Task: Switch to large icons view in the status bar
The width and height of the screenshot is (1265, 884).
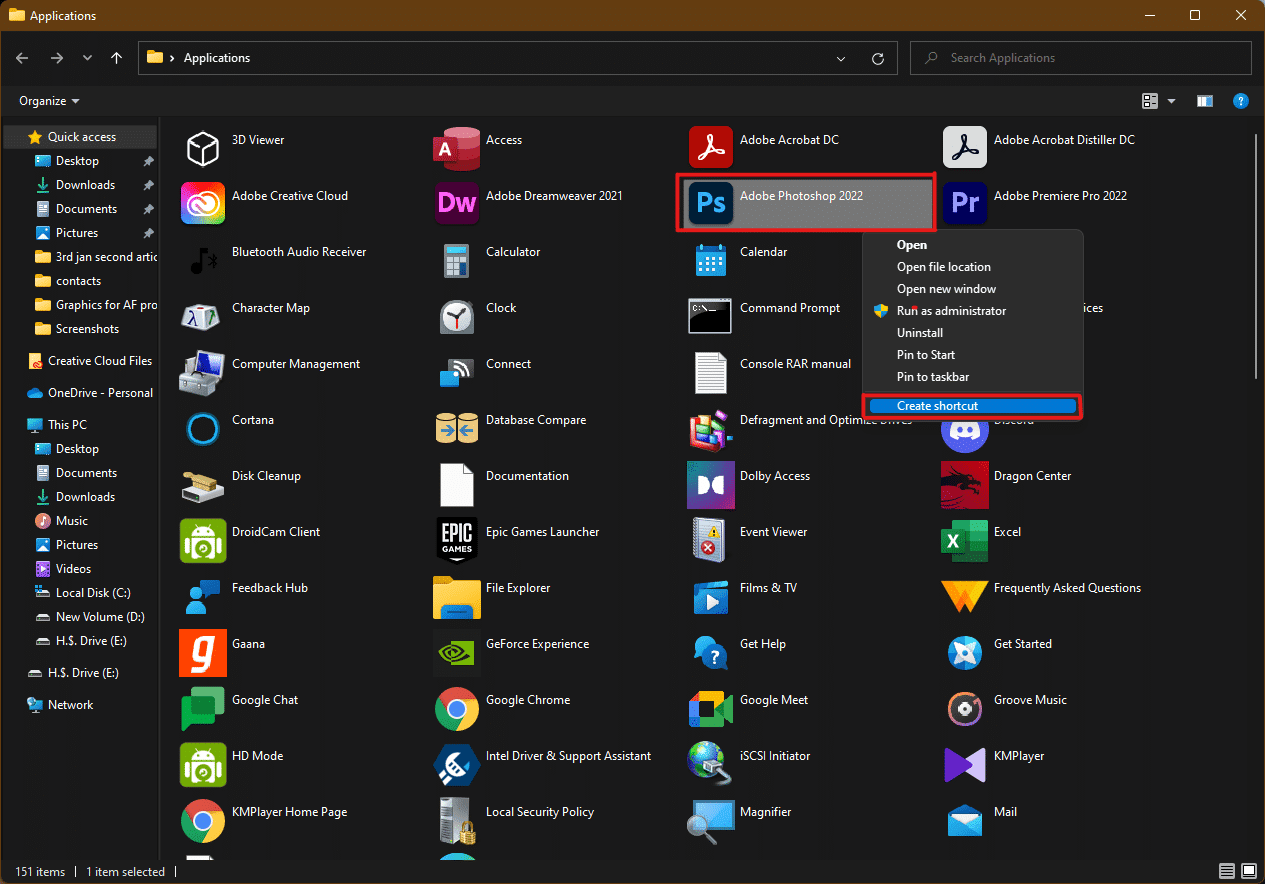Action: coord(1248,871)
